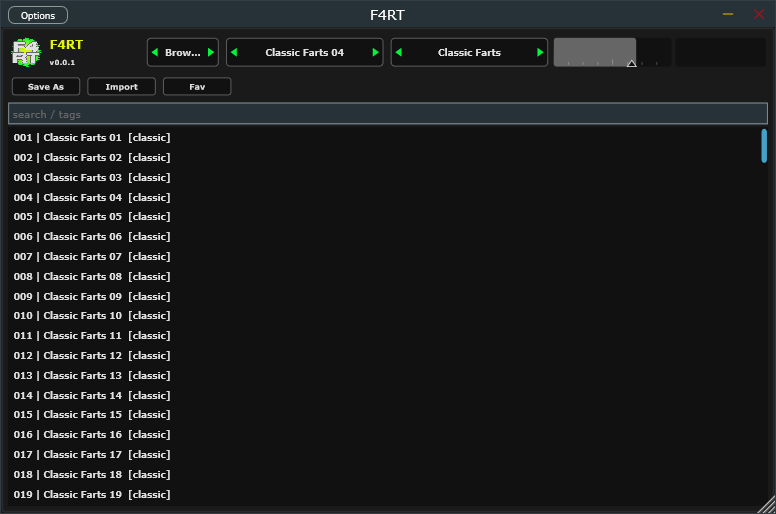The height and width of the screenshot is (514, 776).
Task: Click the yellow F4RT title text
Action: [66, 45]
